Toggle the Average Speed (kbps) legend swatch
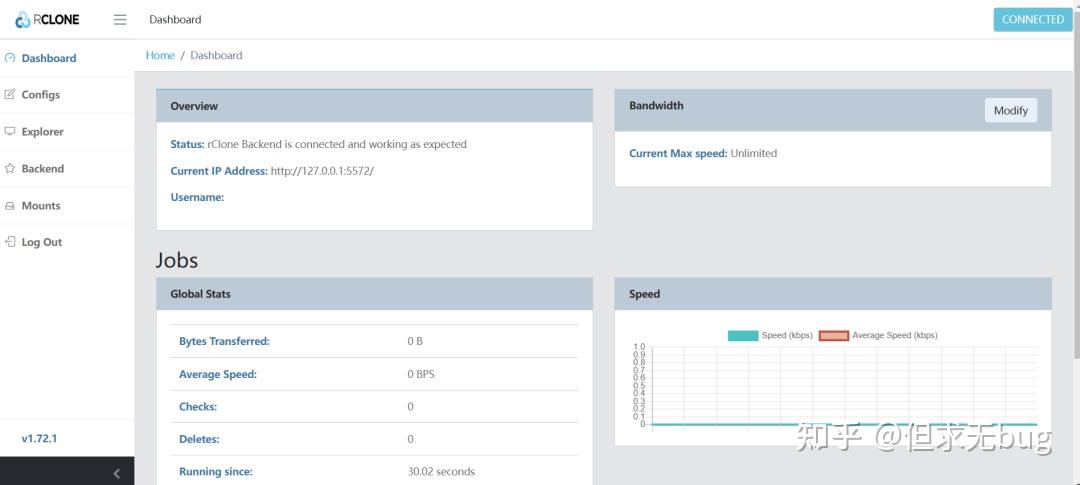Viewport: 1080px width, 485px height. (x=833, y=336)
